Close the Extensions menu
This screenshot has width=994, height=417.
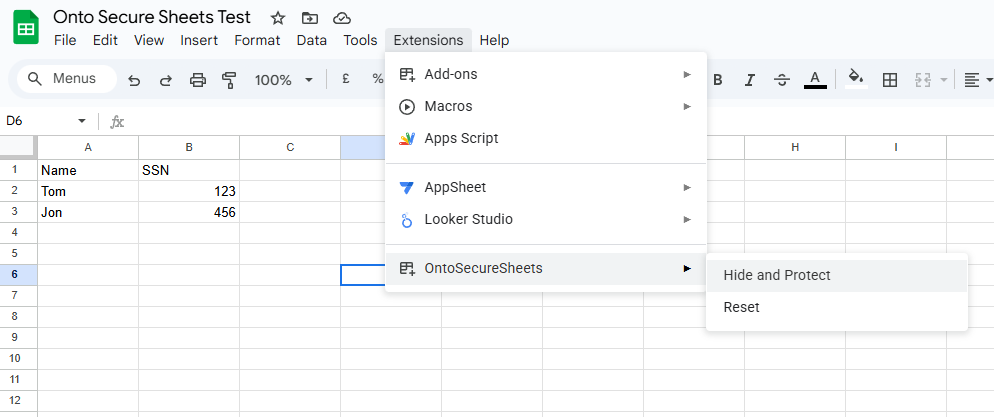point(429,41)
